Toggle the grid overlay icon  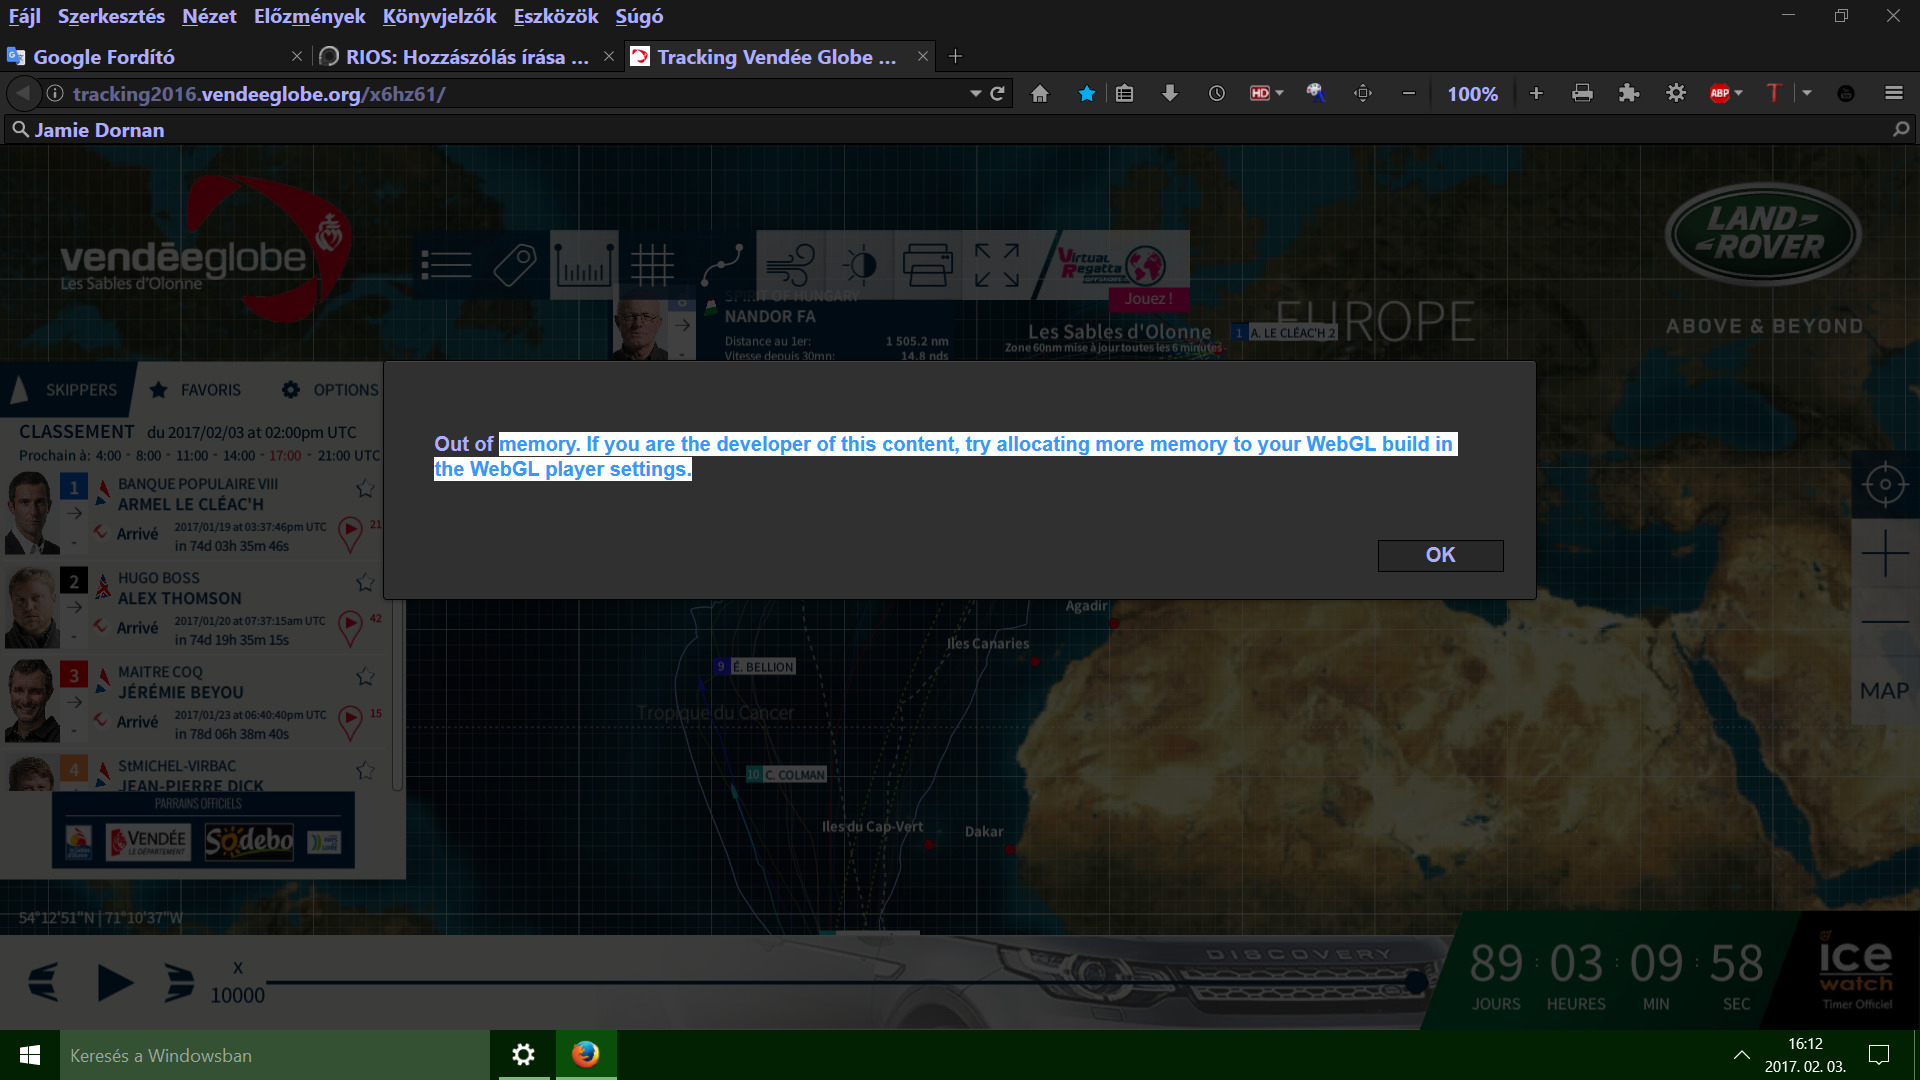click(x=652, y=265)
